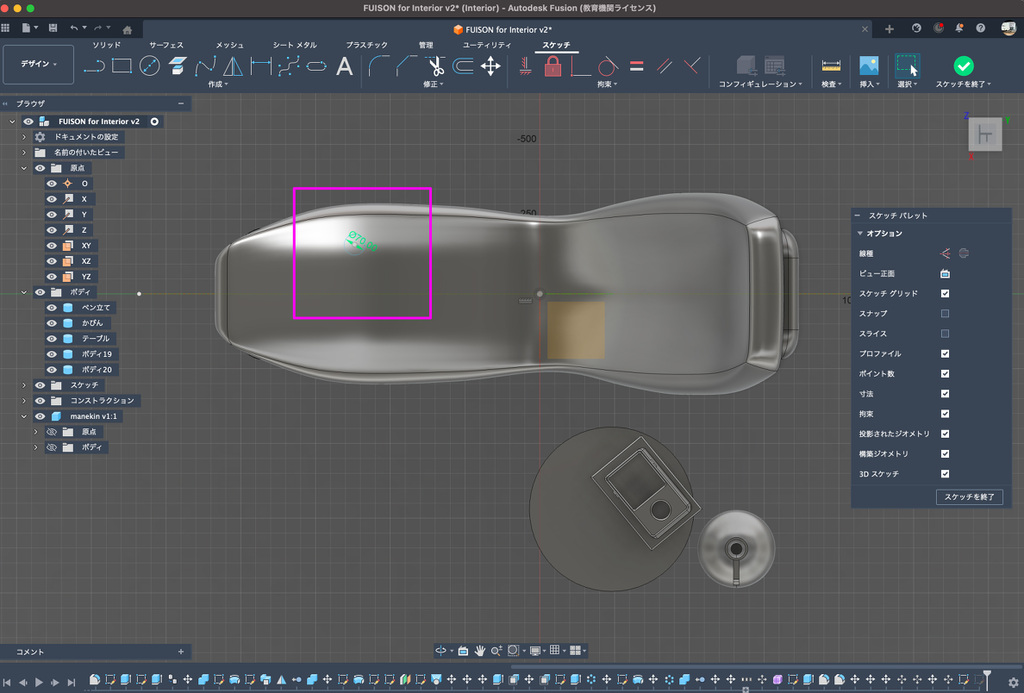Switch to the サーフェス tab
This screenshot has height=693, width=1024.
[x=166, y=45]
